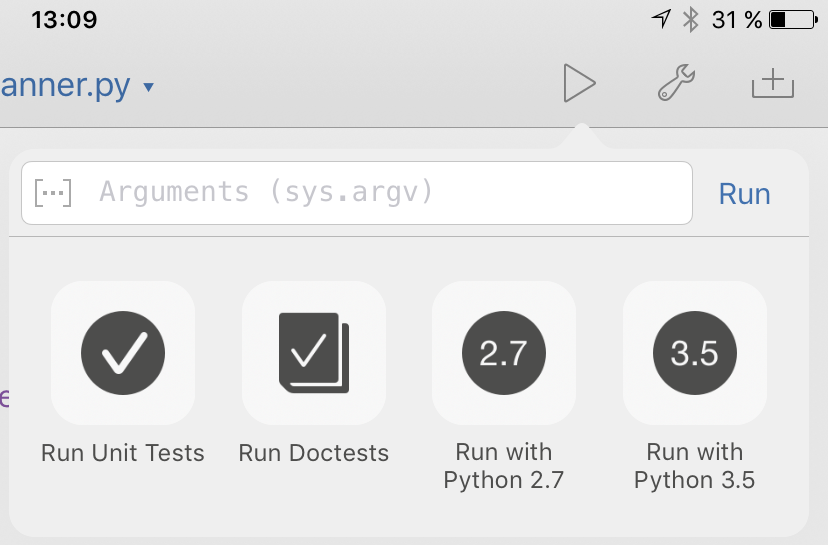Tap the bracketed ellipsis arguments icon
Viewport: 828px width, 545px height.
[x=53, y=192]
